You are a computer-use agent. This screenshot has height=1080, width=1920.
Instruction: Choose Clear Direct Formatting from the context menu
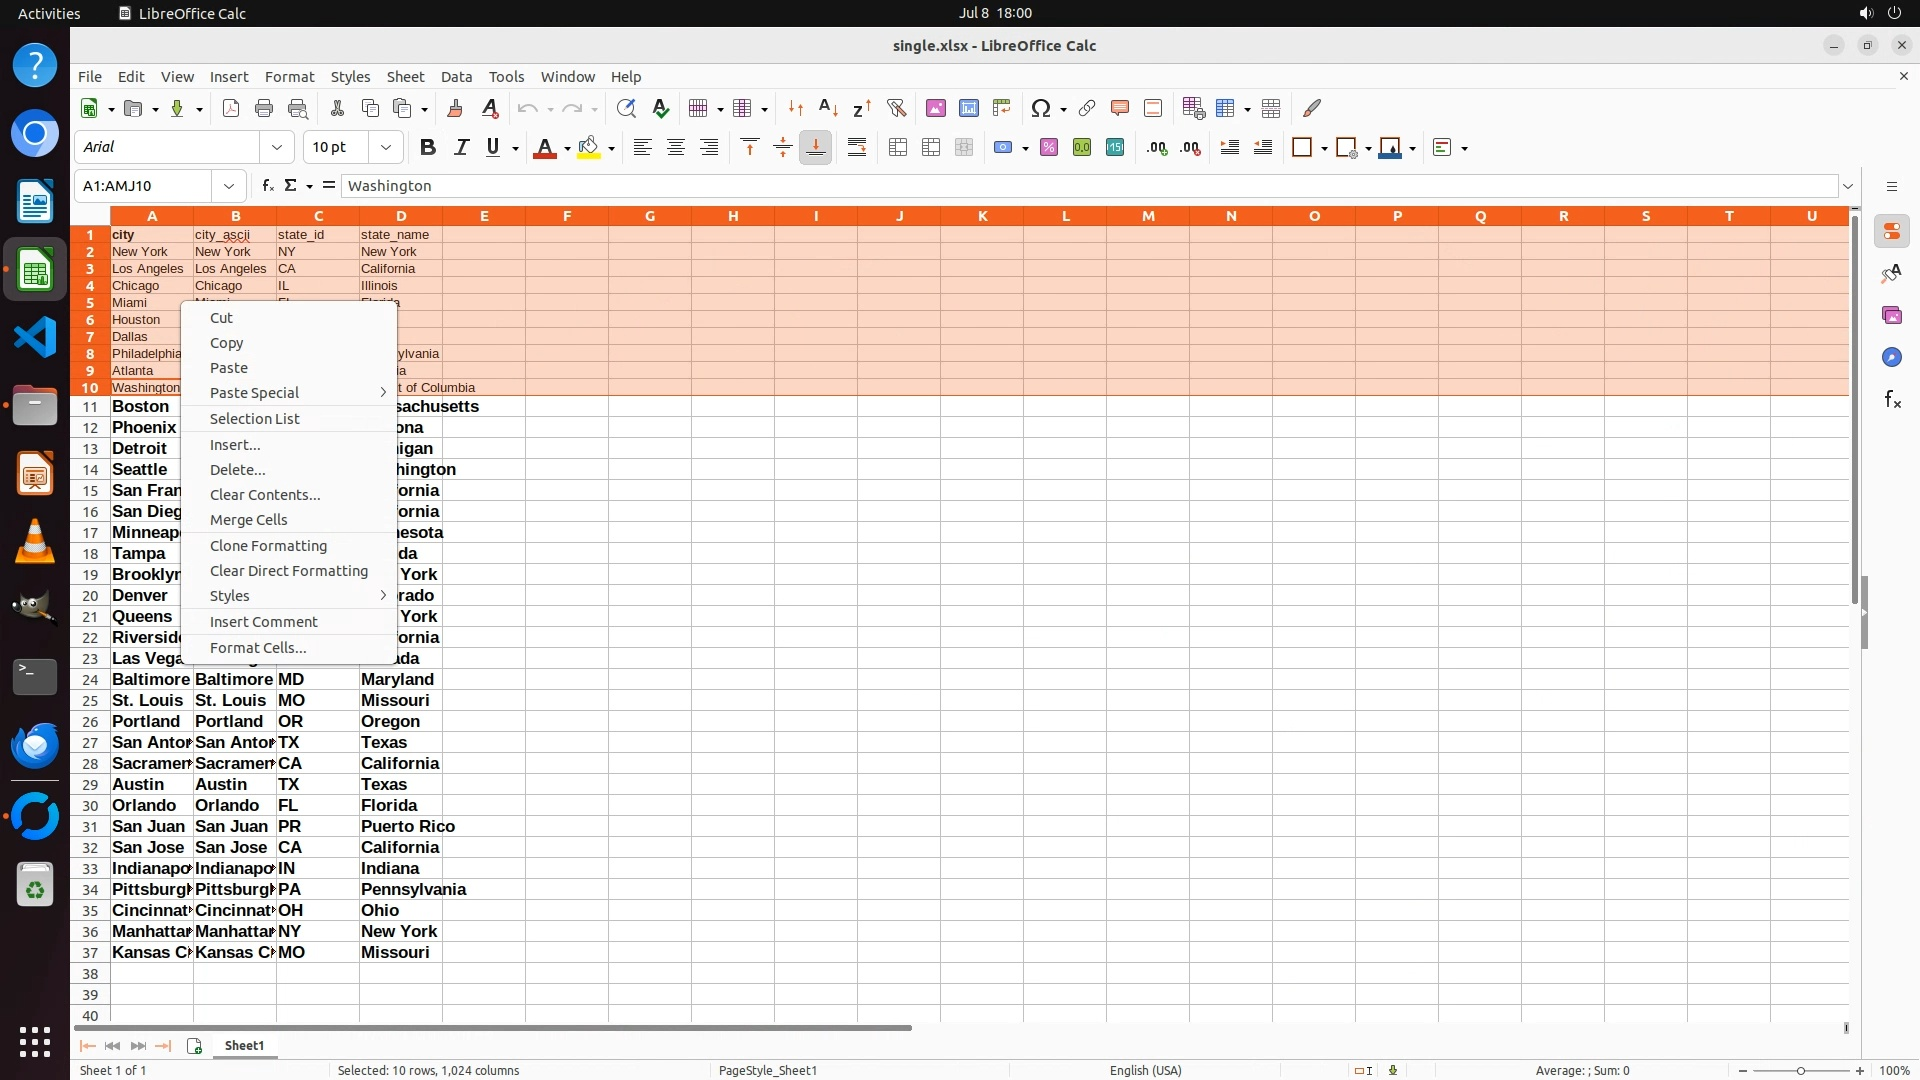(x=289, y=571)
